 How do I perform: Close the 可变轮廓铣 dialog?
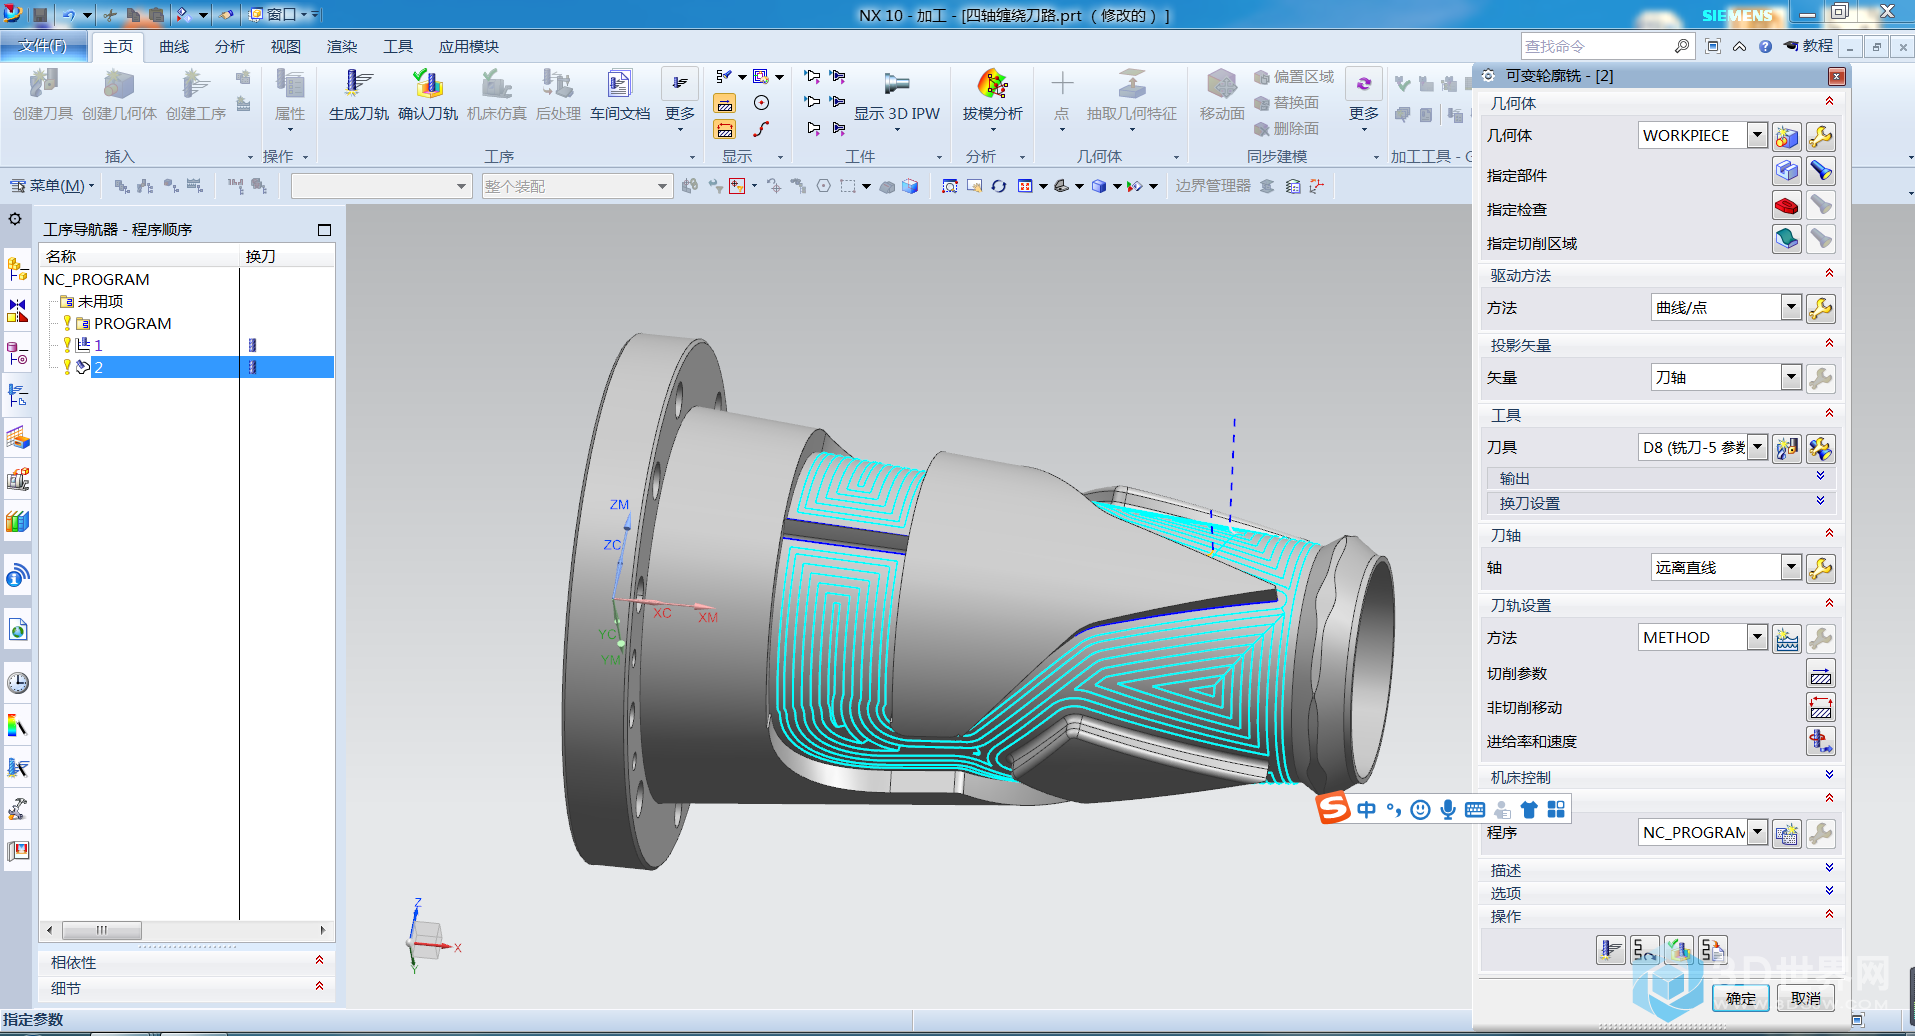click(1836, 76)
